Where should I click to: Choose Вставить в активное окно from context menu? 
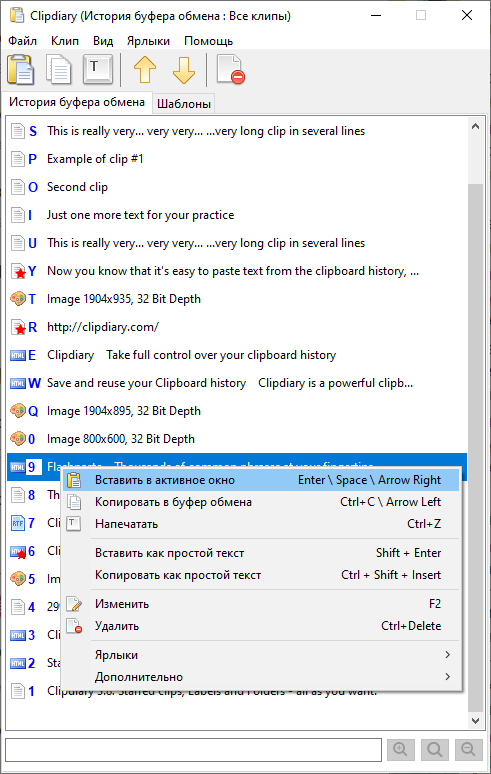click(x=262, y=480)
